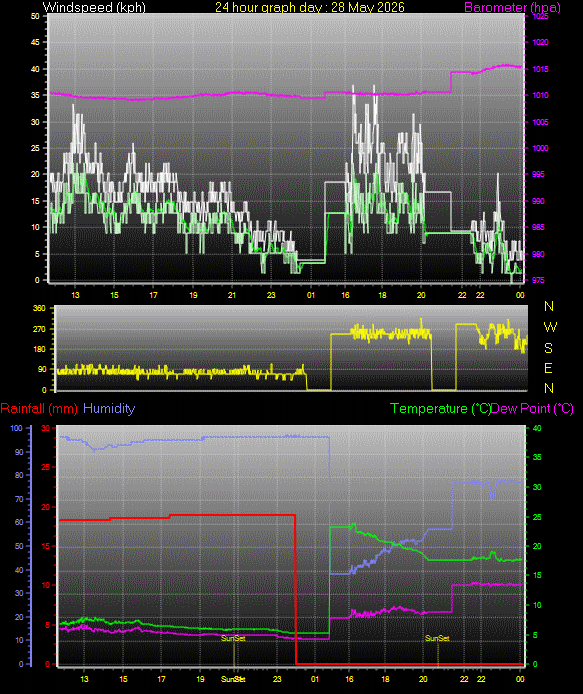
Task: Click the '1000' barometer axis value
Action: click(x=540, y=148)
